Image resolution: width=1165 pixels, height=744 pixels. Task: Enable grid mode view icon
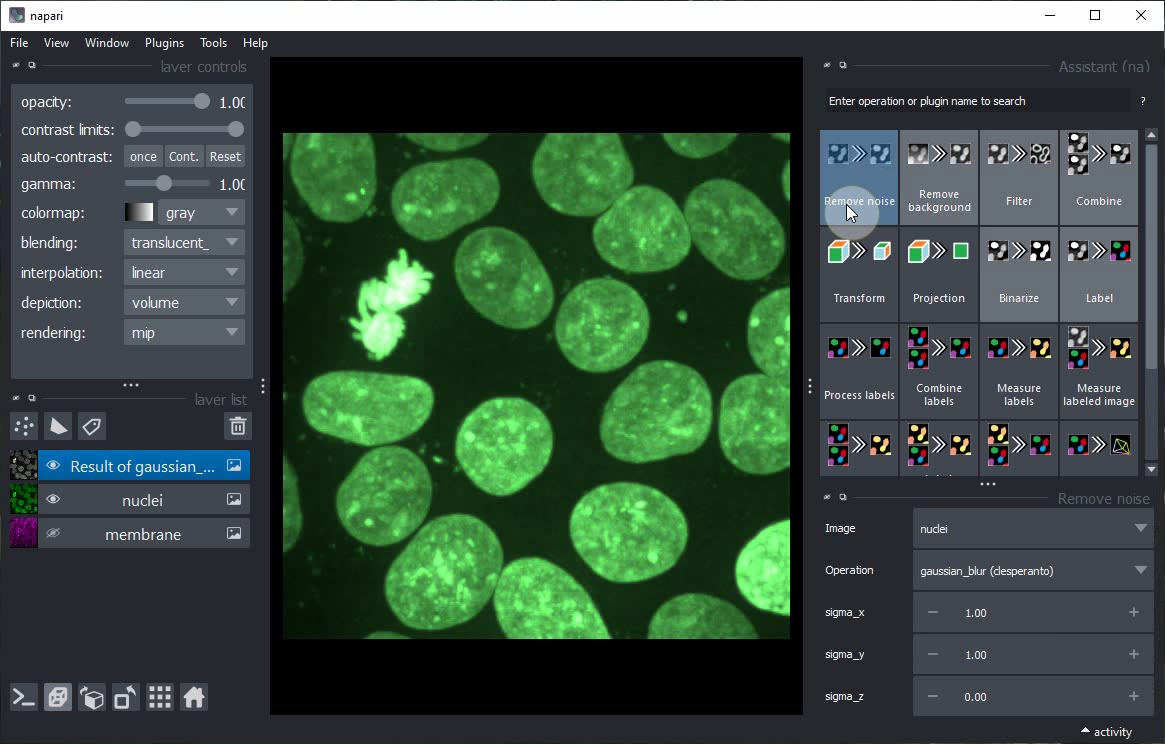pyautogui.click(x=160, y=697)
